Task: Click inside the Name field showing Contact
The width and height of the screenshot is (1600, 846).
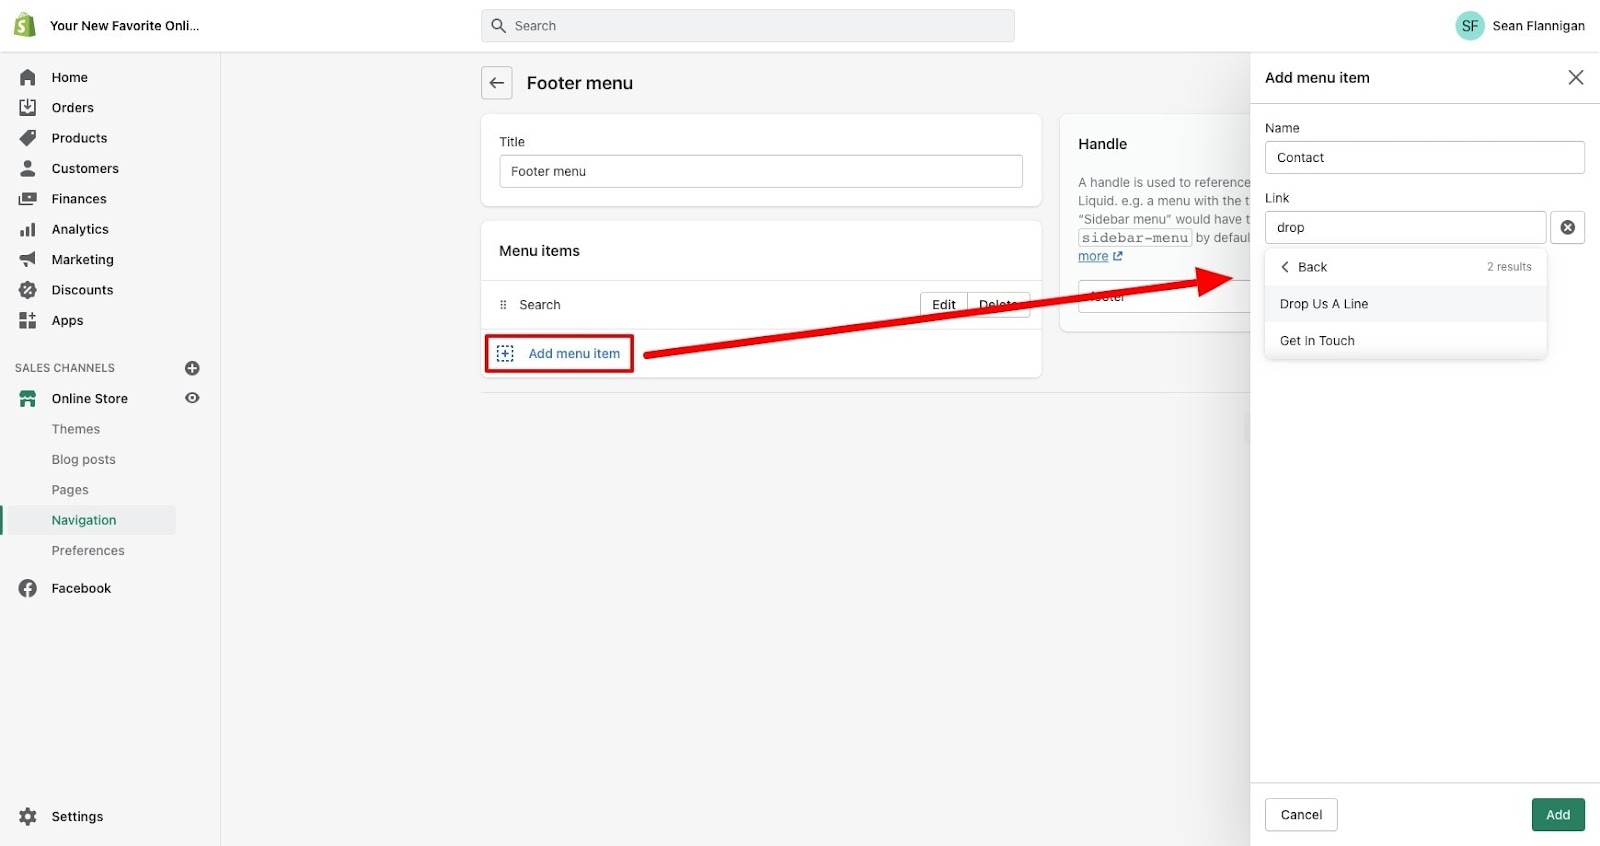Action: (x=1424, y=157)
